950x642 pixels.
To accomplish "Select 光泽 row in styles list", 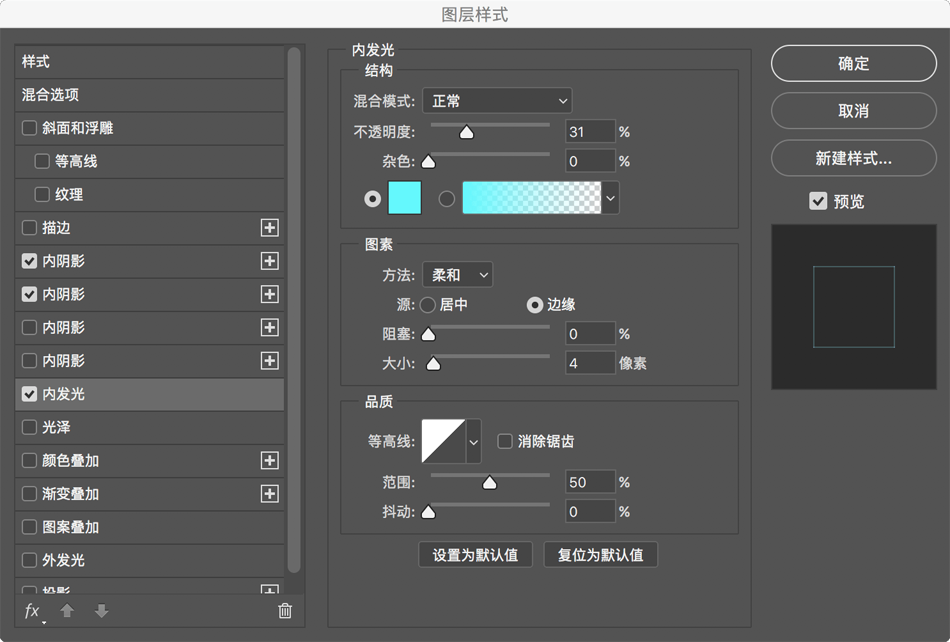I will [149, 427].
